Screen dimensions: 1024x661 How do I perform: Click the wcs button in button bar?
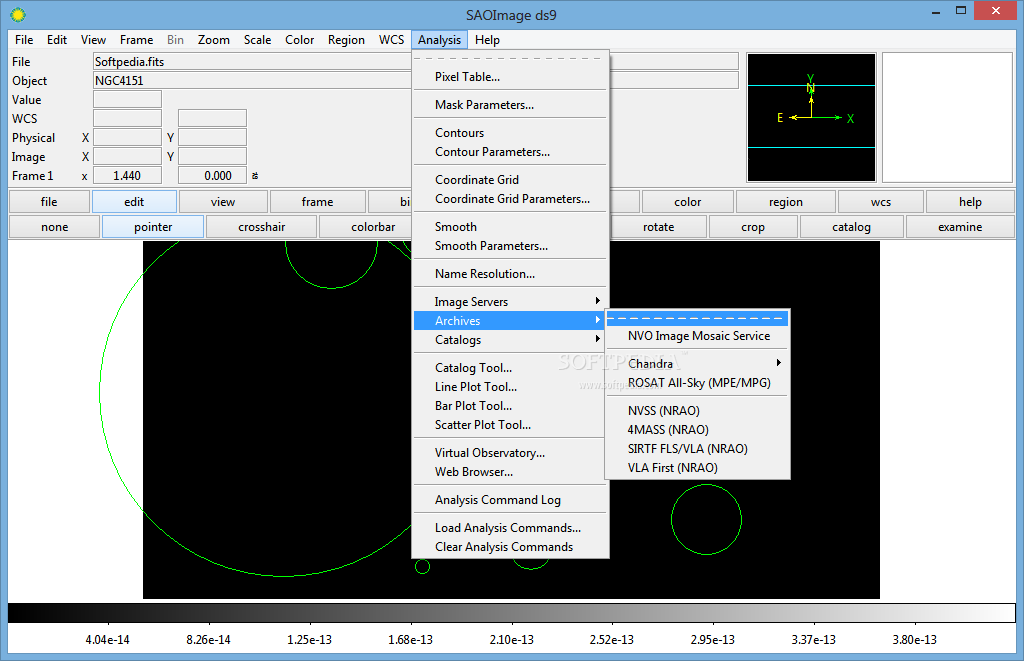coord(880,202)
